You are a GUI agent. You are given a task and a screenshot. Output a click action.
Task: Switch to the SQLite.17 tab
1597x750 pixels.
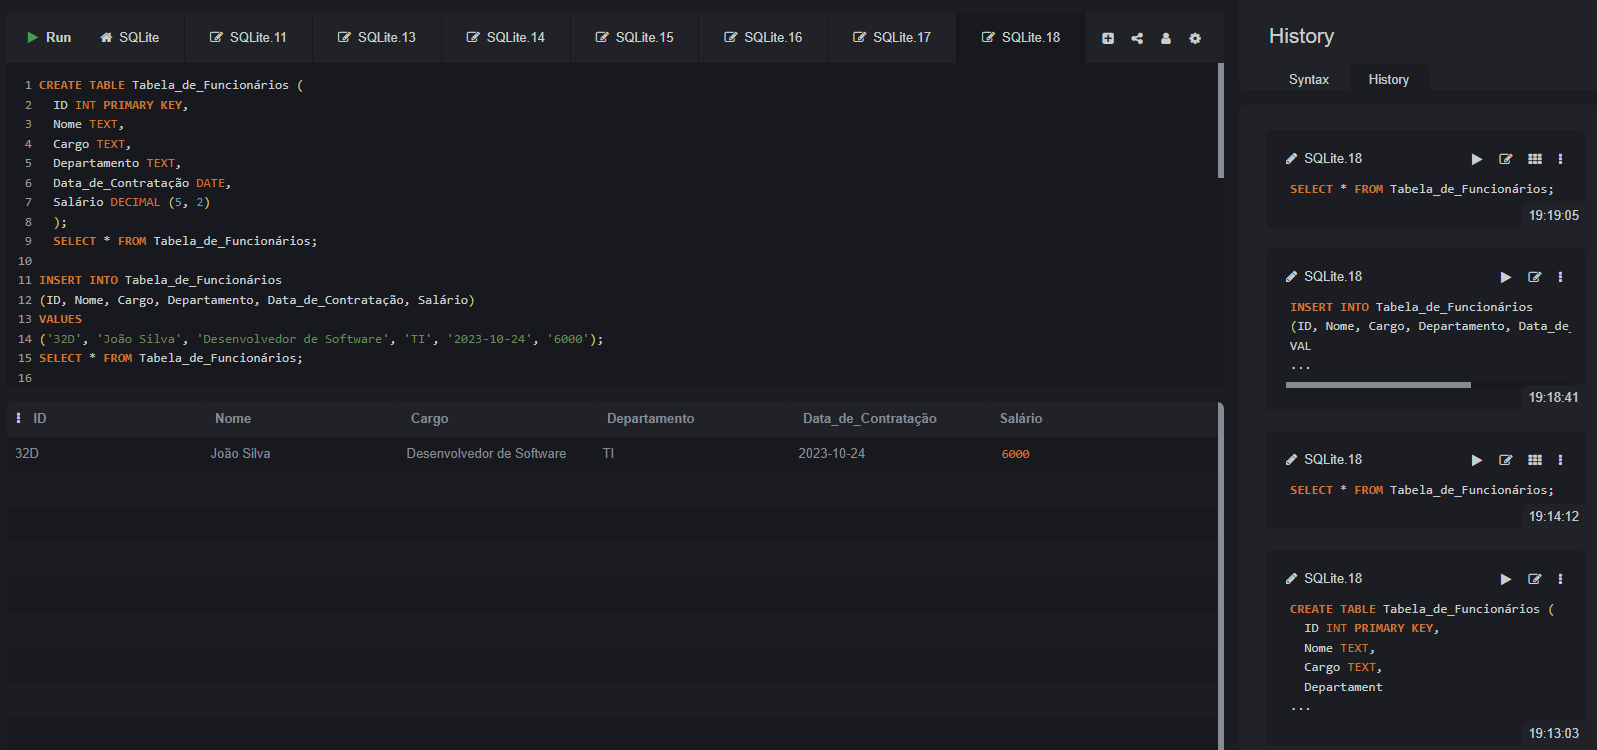(x=892, y=37)
